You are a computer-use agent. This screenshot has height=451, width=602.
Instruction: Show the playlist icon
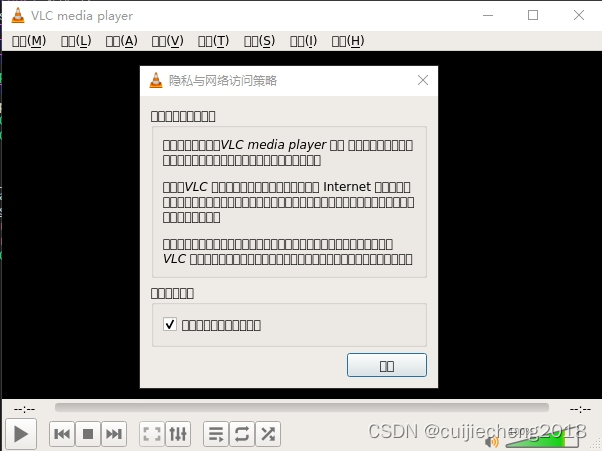(x=216, y=434)
